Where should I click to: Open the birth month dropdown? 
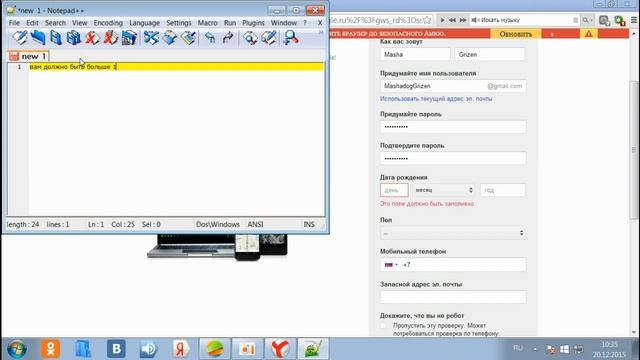(443, 190)
